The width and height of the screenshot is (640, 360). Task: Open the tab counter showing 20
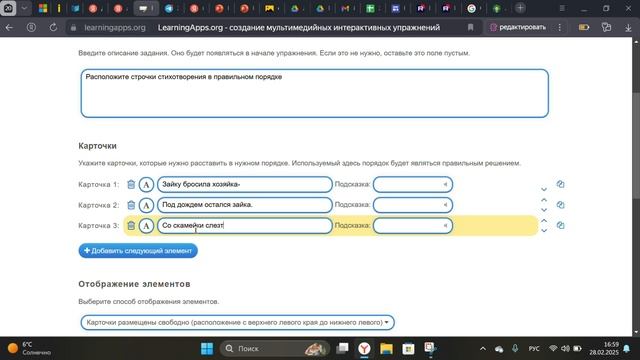8,8
